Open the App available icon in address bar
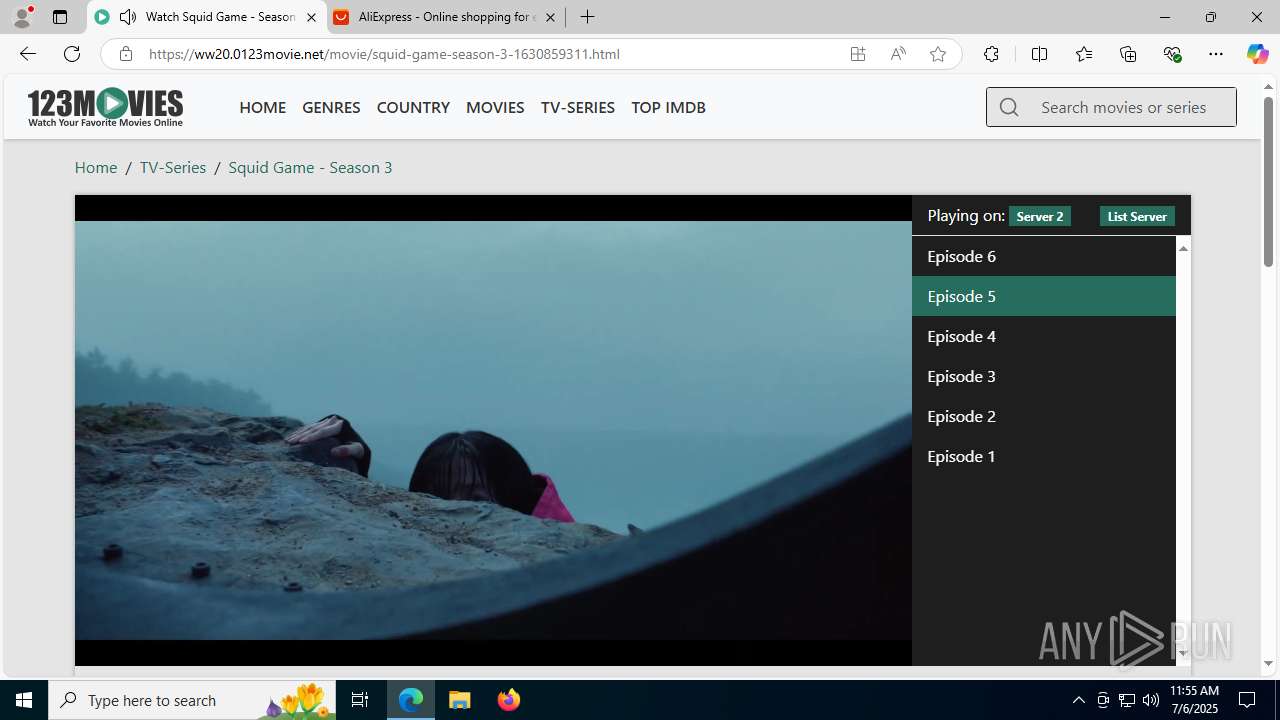Viewport: 1280px width, 720px height. point(858,54)
